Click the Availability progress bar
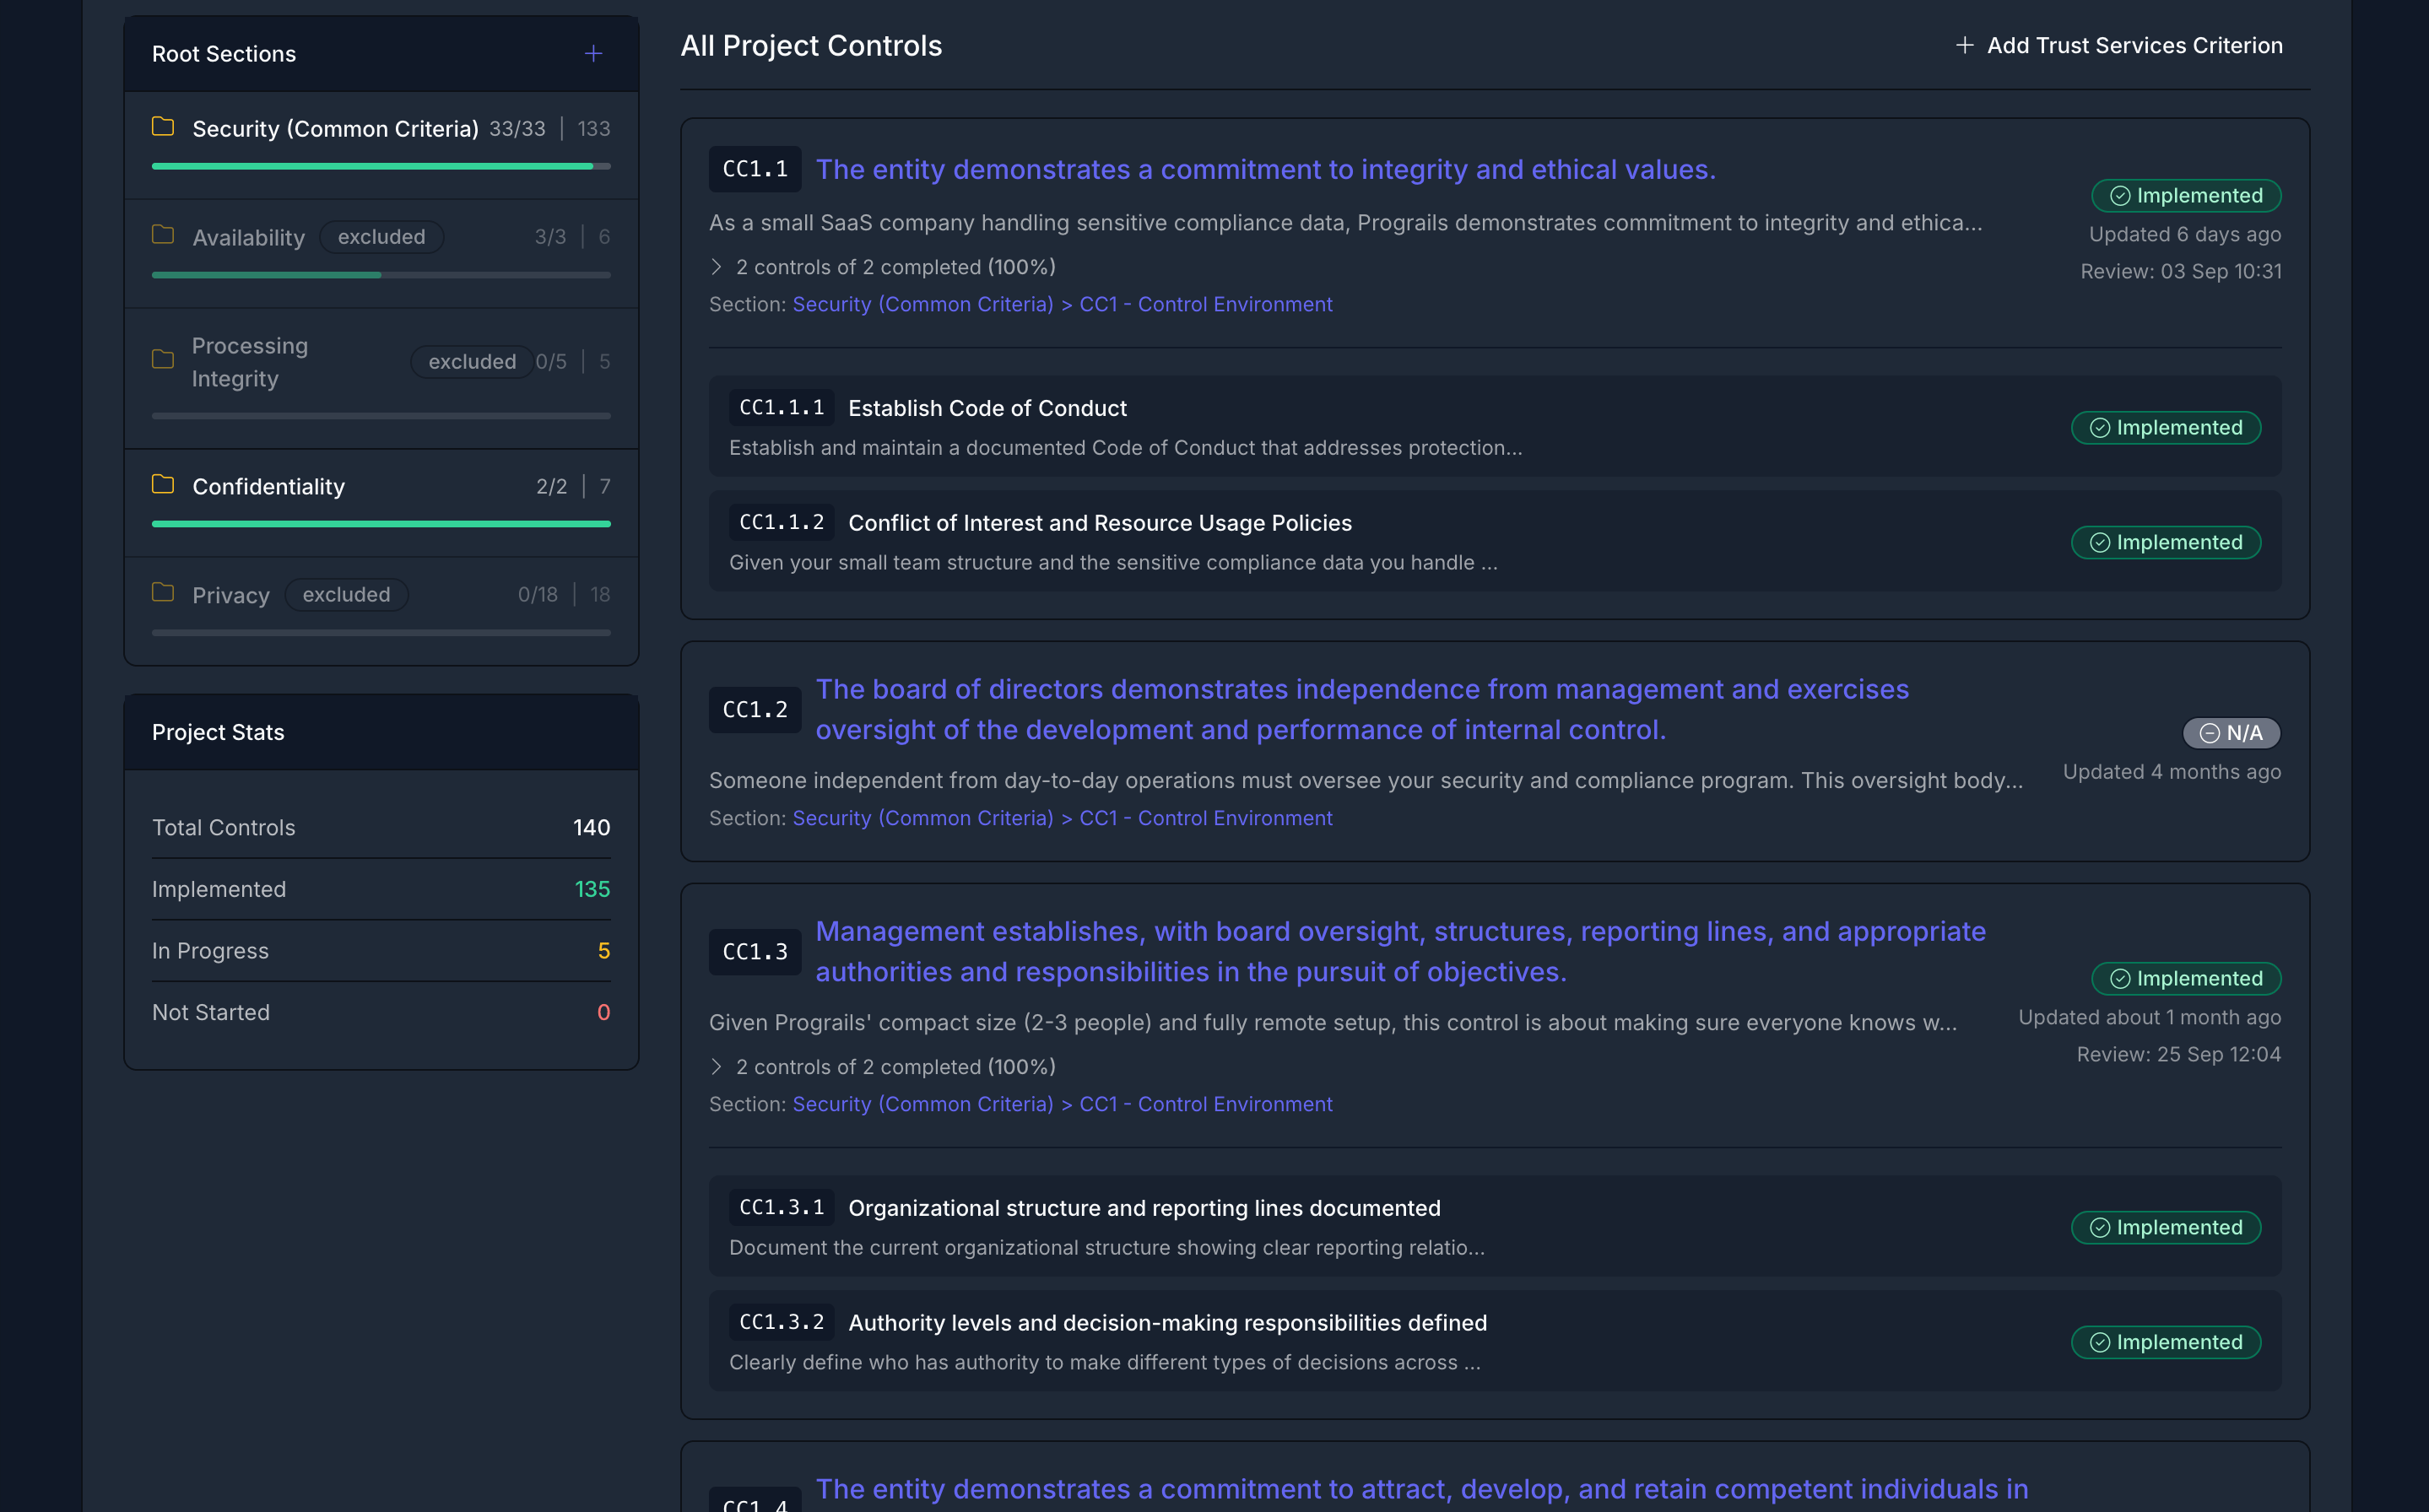Screen dimensions: 2429x1512 coord(381,274)
